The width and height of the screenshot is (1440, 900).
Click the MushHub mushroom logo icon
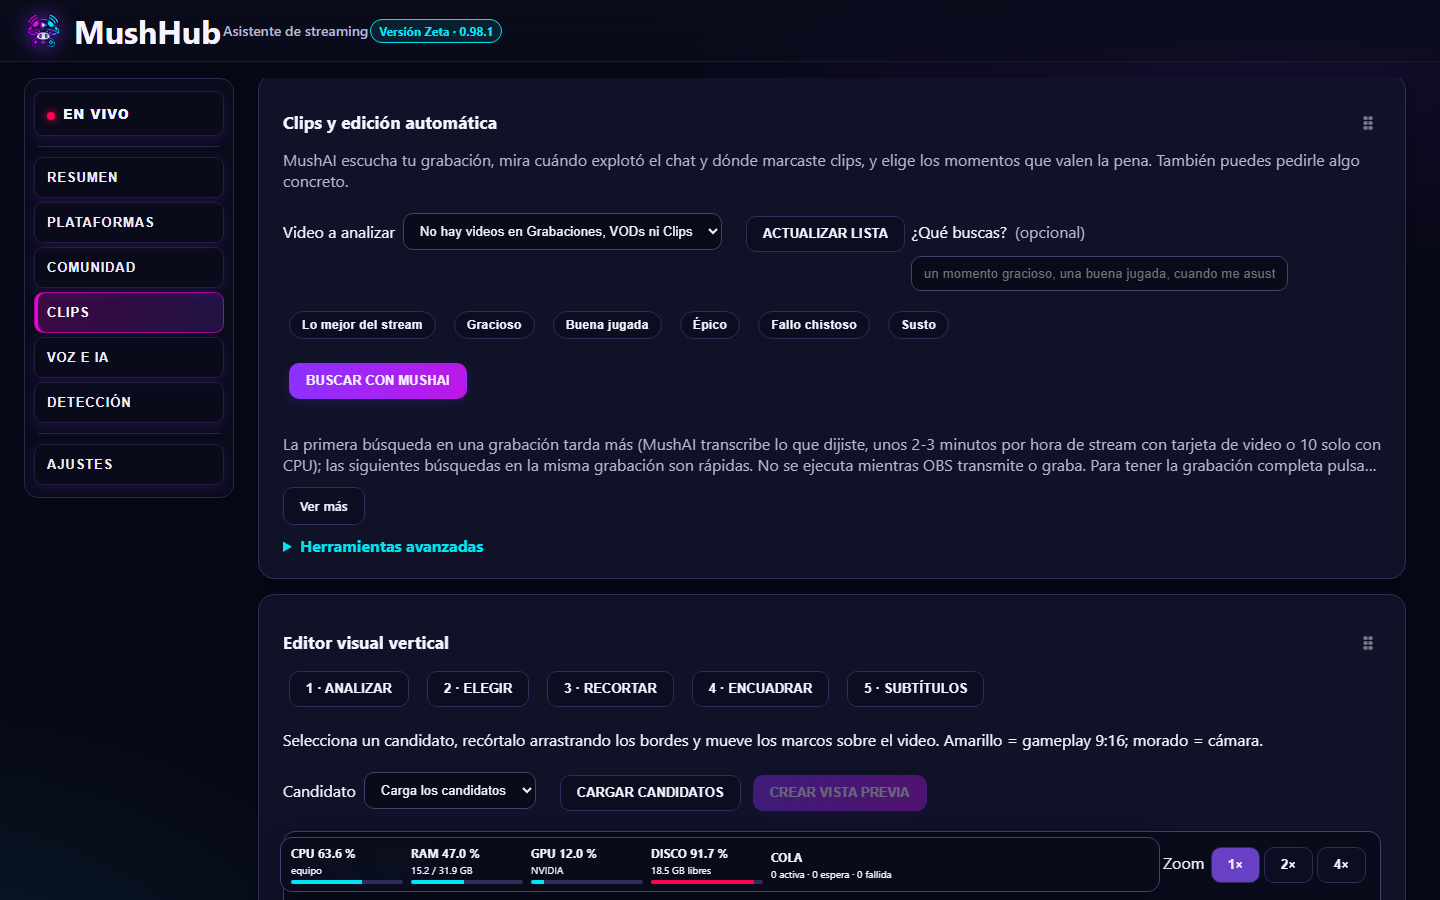click(43, 31)
